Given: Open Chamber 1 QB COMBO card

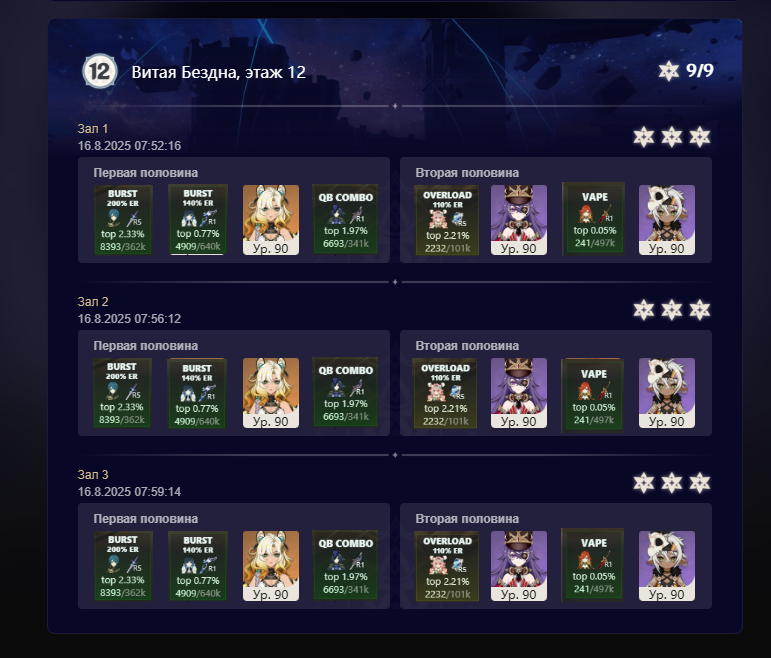Looking at the screenshot, I should point(345,219).
